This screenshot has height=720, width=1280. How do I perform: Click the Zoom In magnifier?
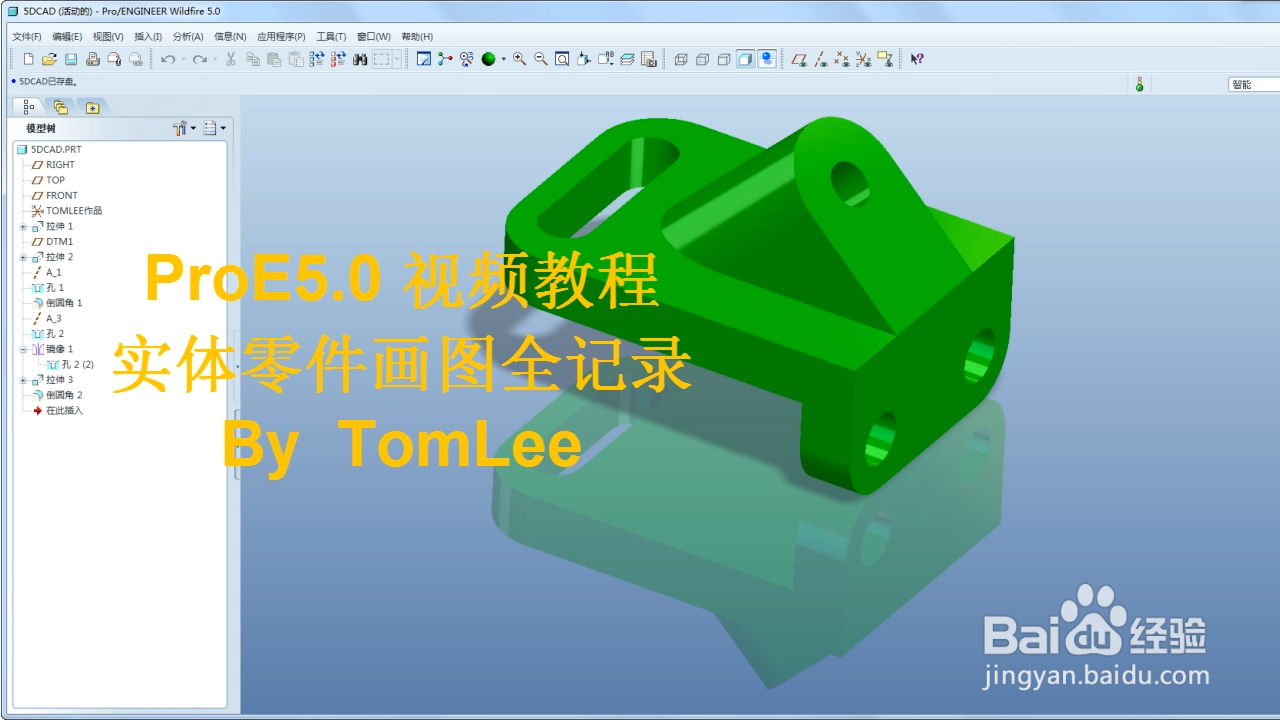pyautogui.click(x=519, y=59)
